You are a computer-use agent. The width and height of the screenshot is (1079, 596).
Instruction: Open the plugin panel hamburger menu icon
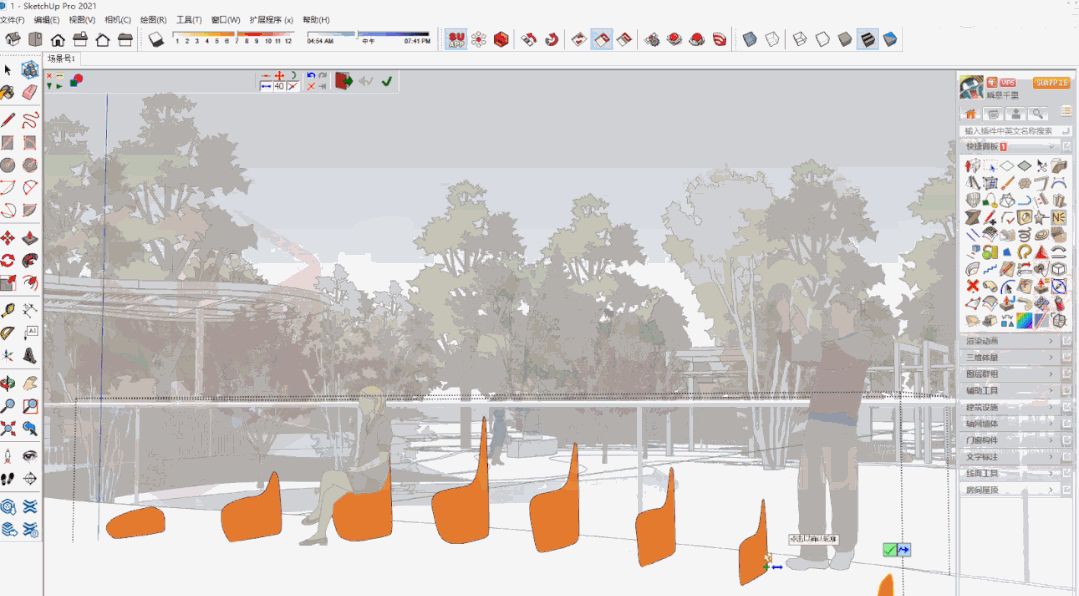point(1066,111)
